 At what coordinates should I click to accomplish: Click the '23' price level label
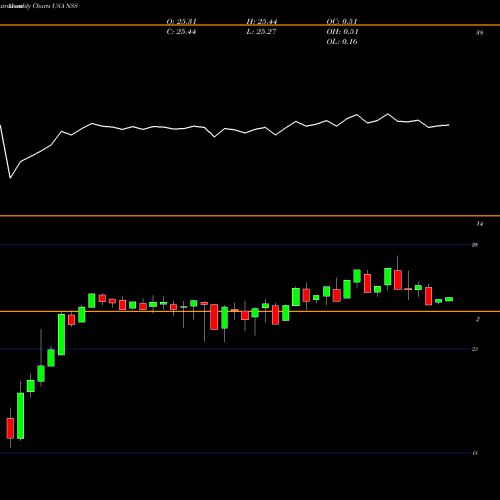click(475, 349)
